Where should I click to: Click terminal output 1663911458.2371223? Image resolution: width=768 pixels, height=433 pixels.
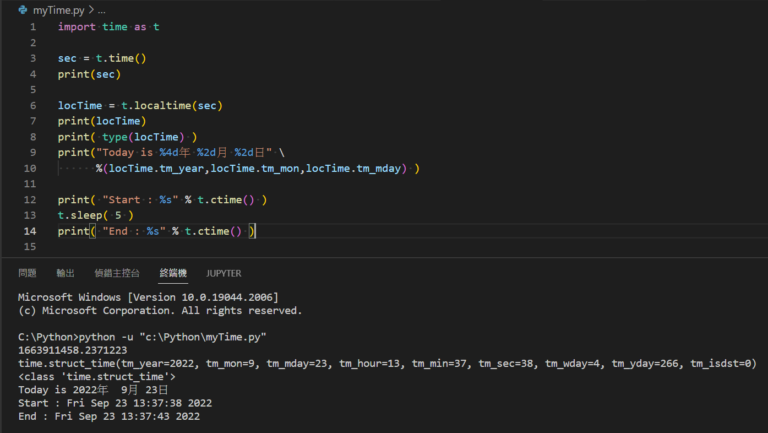click(72, 350)
